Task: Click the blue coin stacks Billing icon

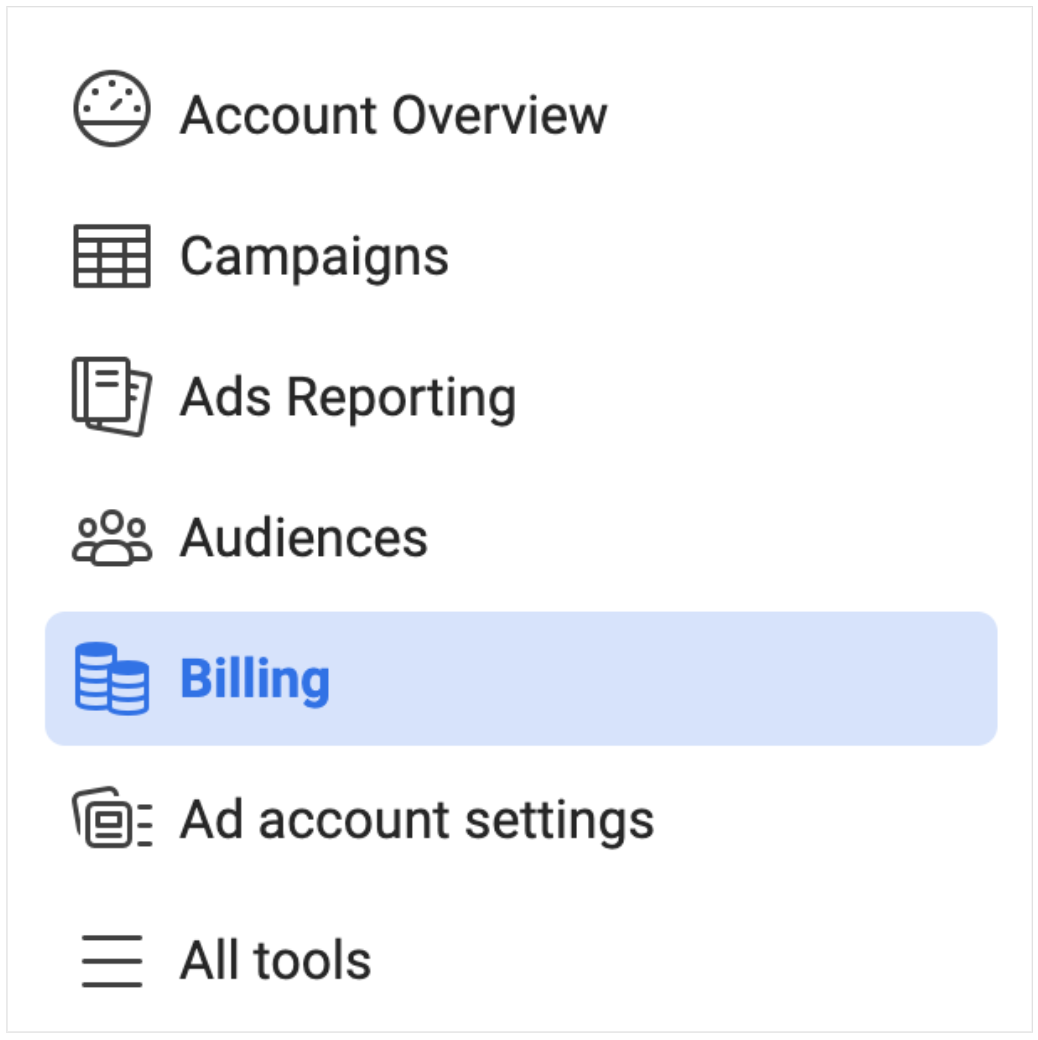Action: (111, 679)
